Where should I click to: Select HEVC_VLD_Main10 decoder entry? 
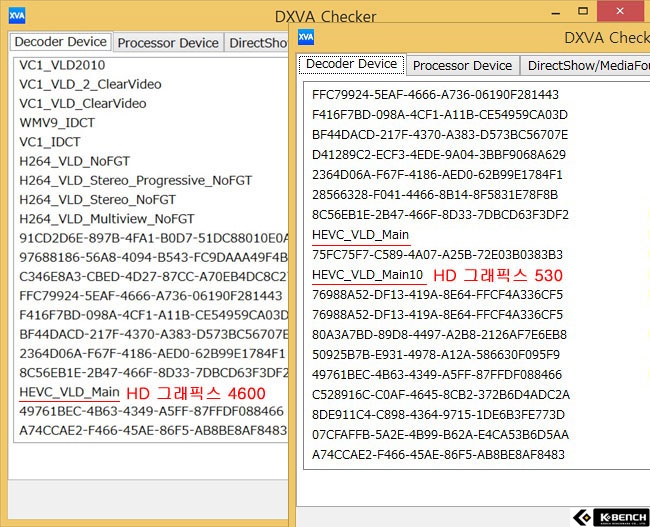point(368,274)
